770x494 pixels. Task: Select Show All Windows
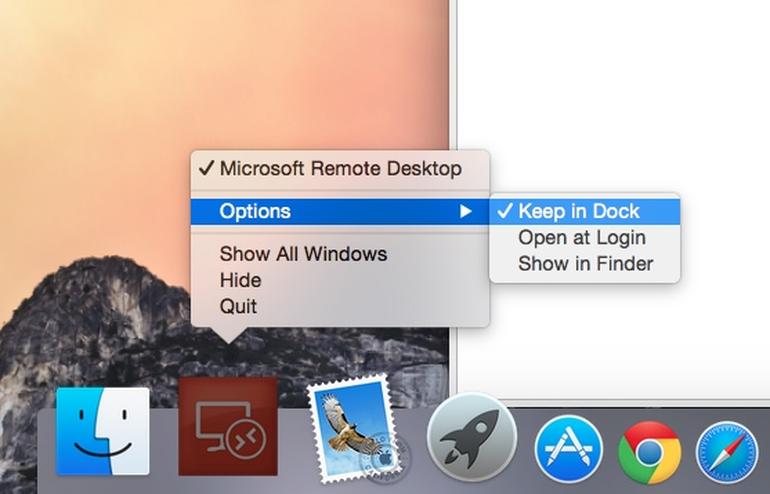pyautogui.click(x=340, y=254)
